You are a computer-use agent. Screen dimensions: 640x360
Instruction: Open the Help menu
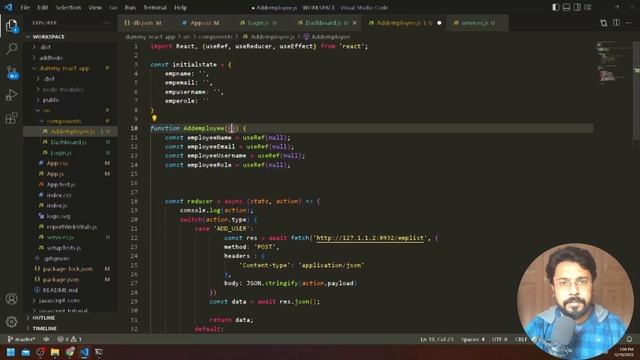tap(180, 7)
